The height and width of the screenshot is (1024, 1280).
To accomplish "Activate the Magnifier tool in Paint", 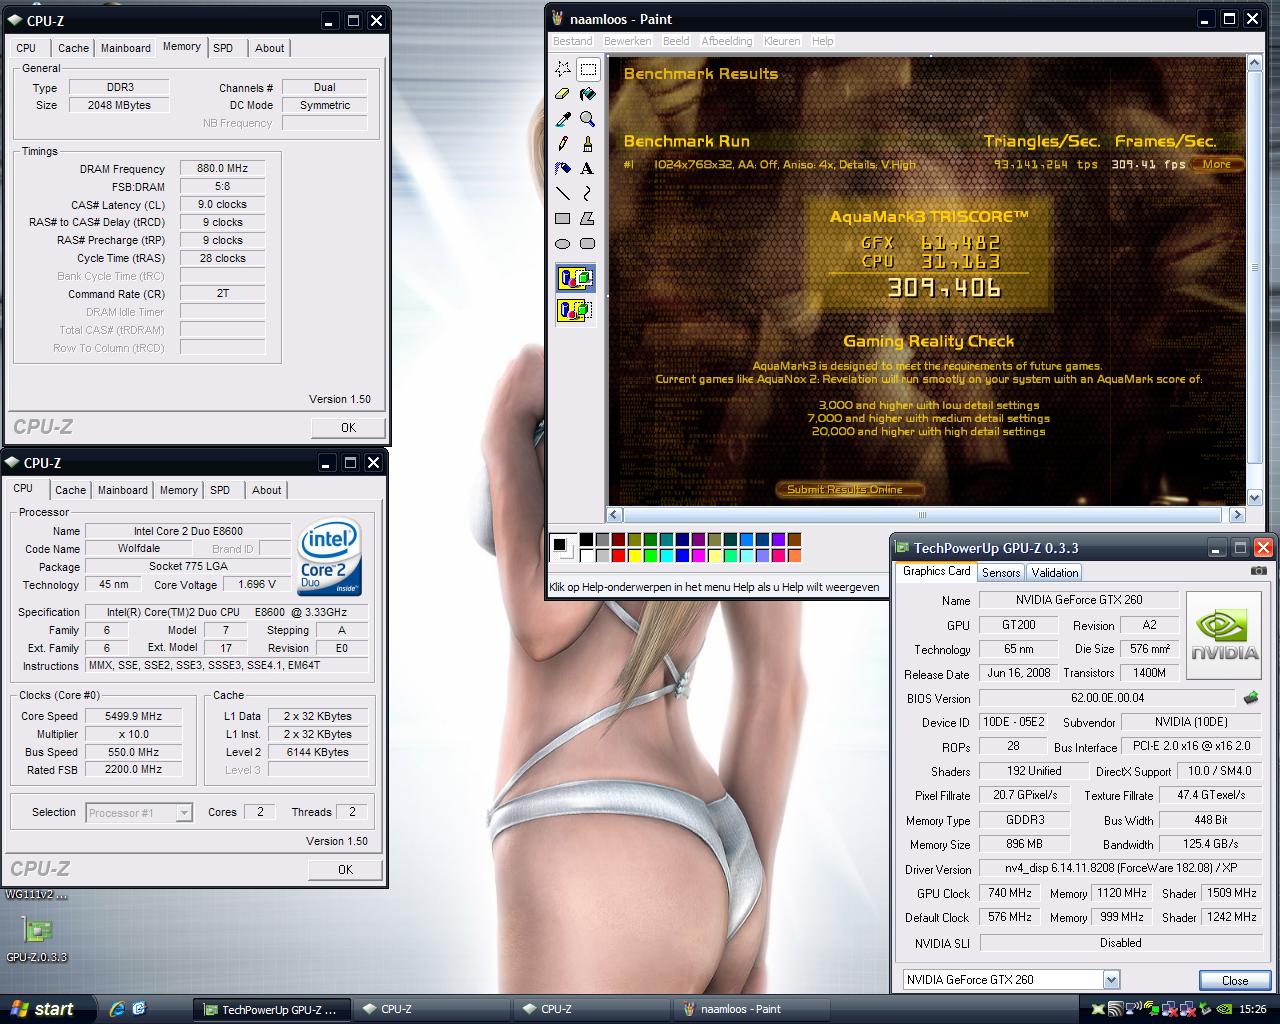I will click(588, 119).
